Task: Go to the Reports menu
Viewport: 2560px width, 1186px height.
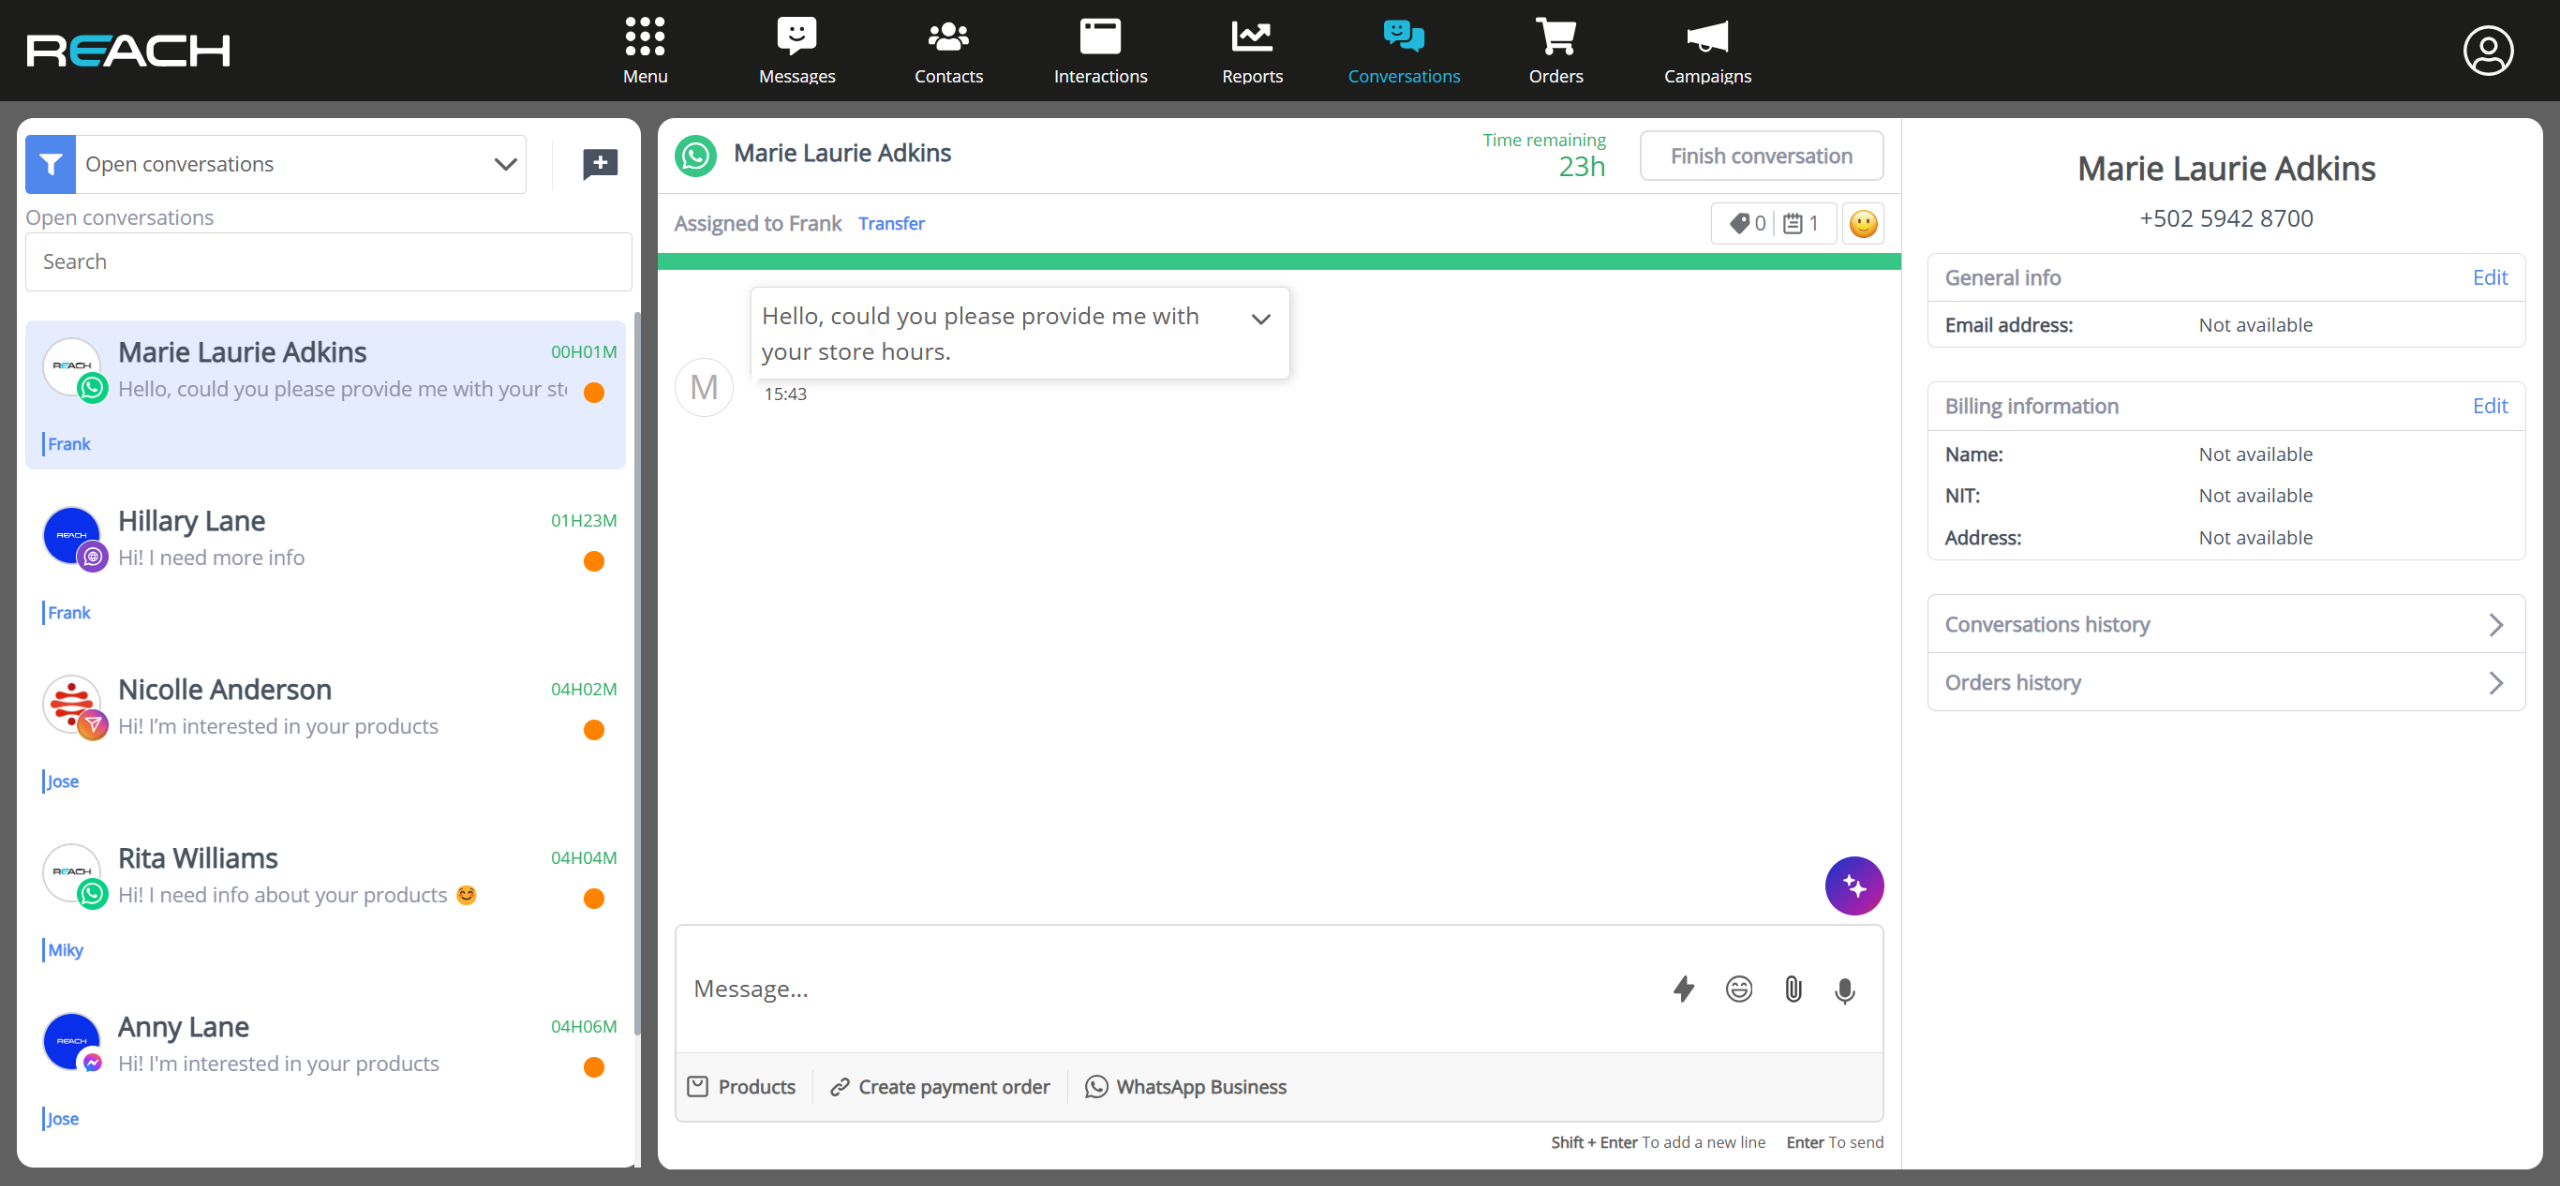Action: tap(1252, 51)
